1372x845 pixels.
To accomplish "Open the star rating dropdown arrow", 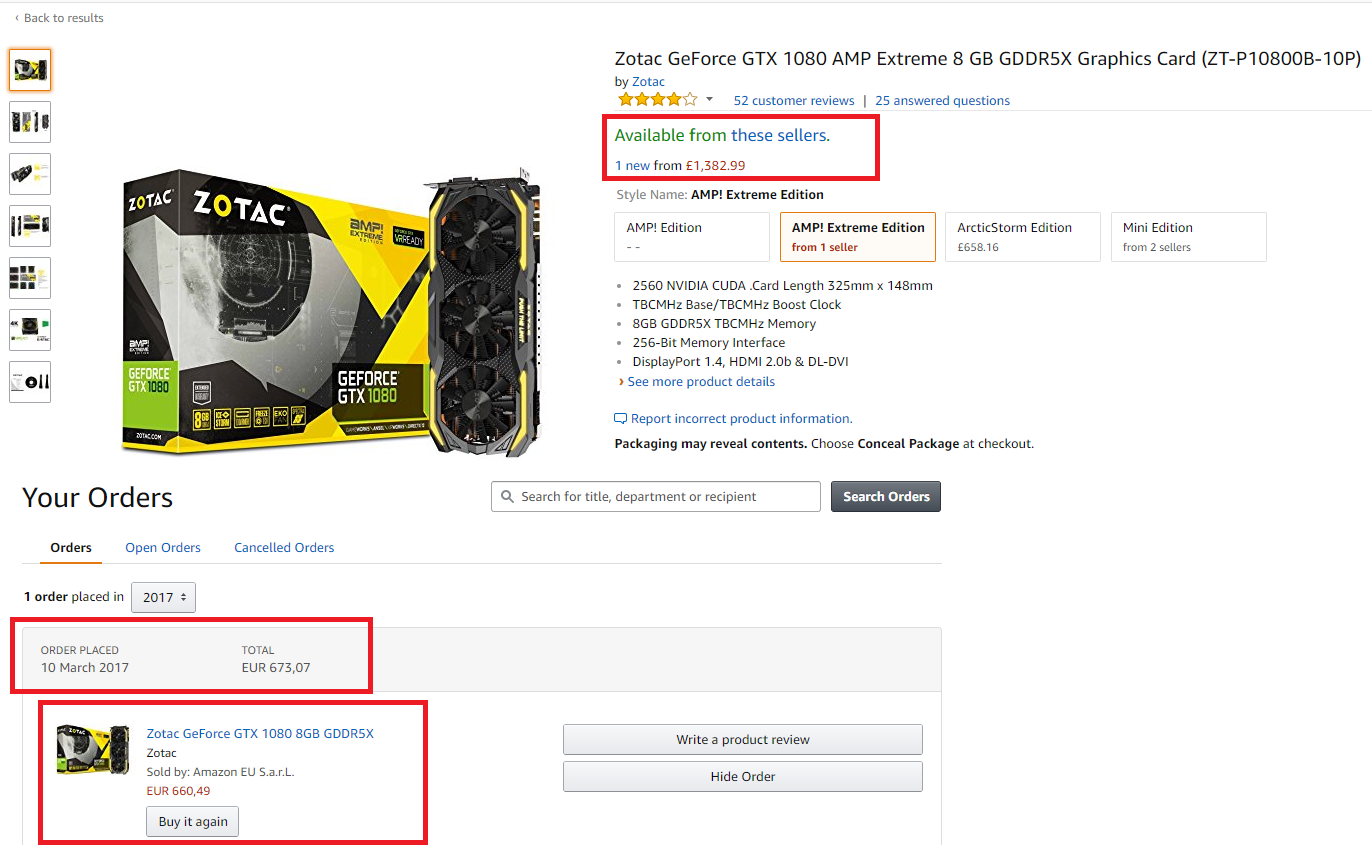I will pyautogui.click(x=709, y=100).
